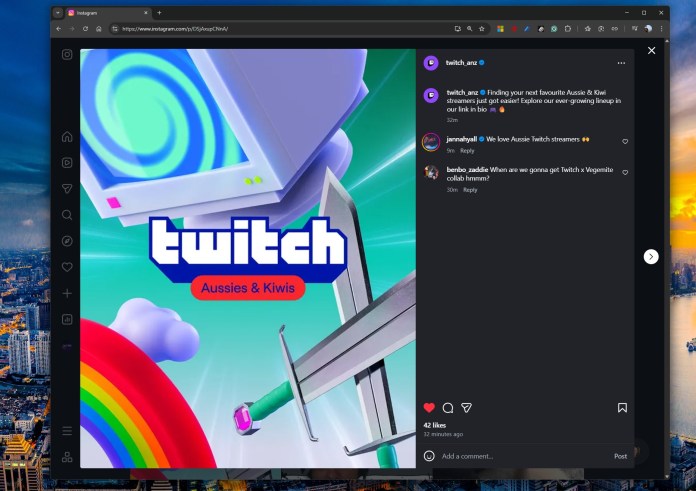
Task: Click the comment bubble icon under post
Action: [x=448, y=408]
